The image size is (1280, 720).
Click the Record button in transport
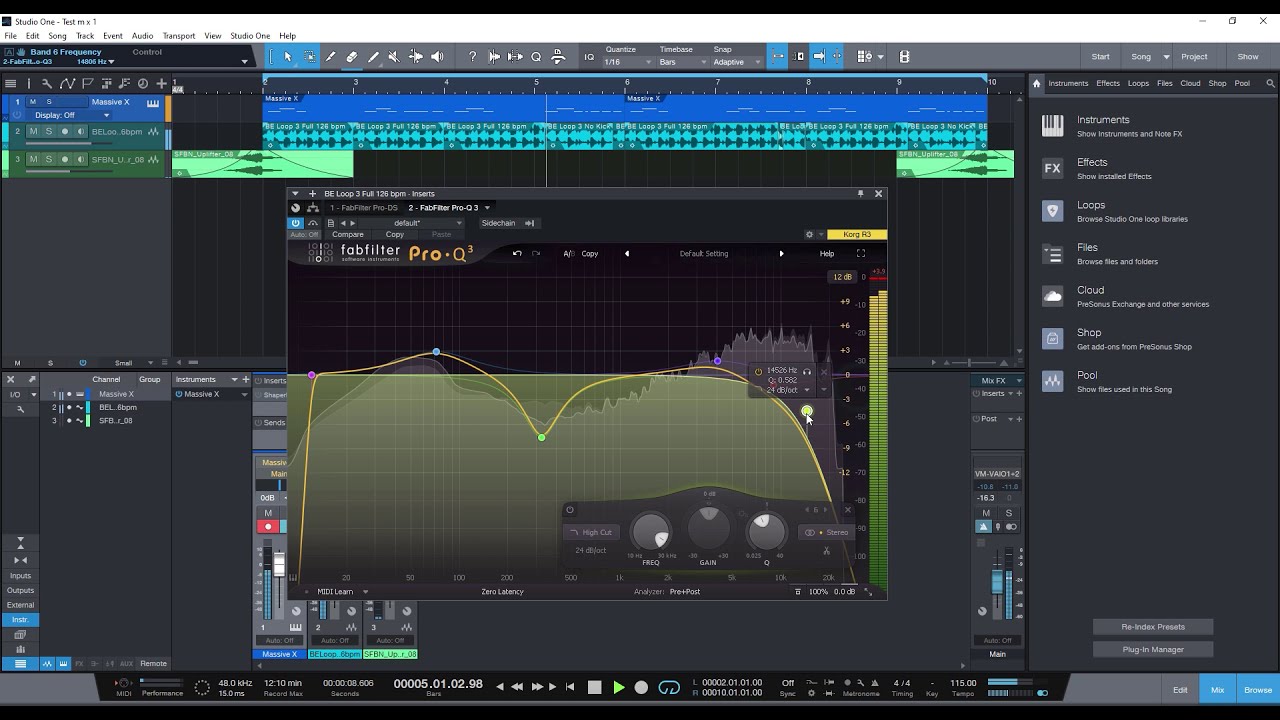tap(642, 687)
